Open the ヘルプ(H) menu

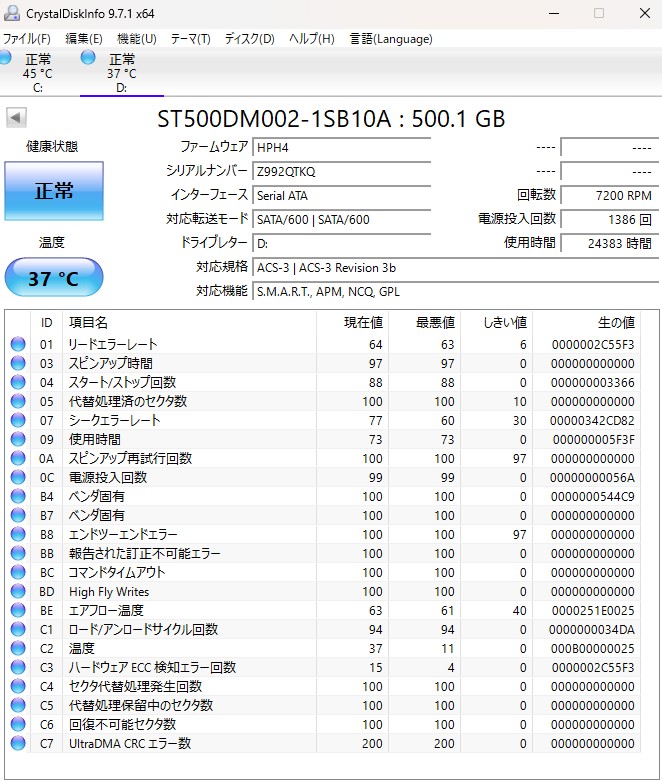coord(312,39)
